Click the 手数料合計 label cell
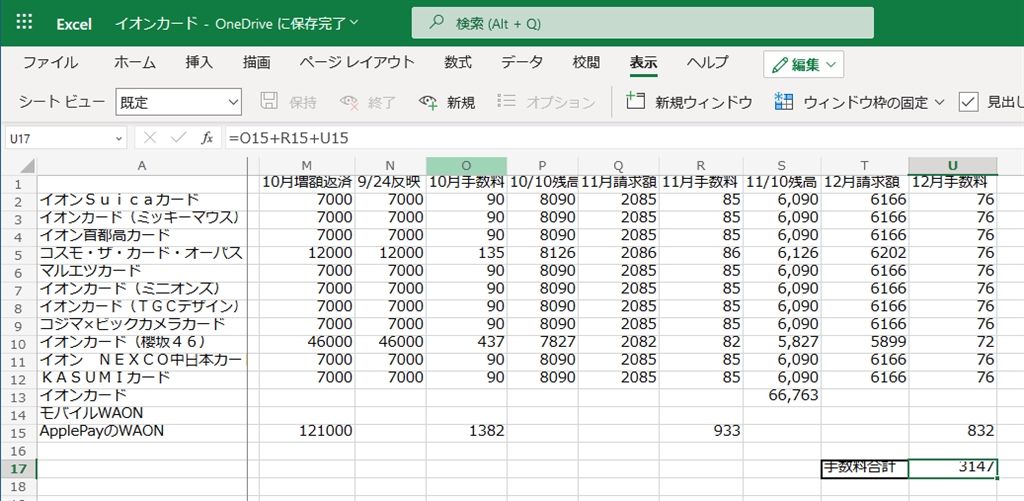 coord(865,468)
